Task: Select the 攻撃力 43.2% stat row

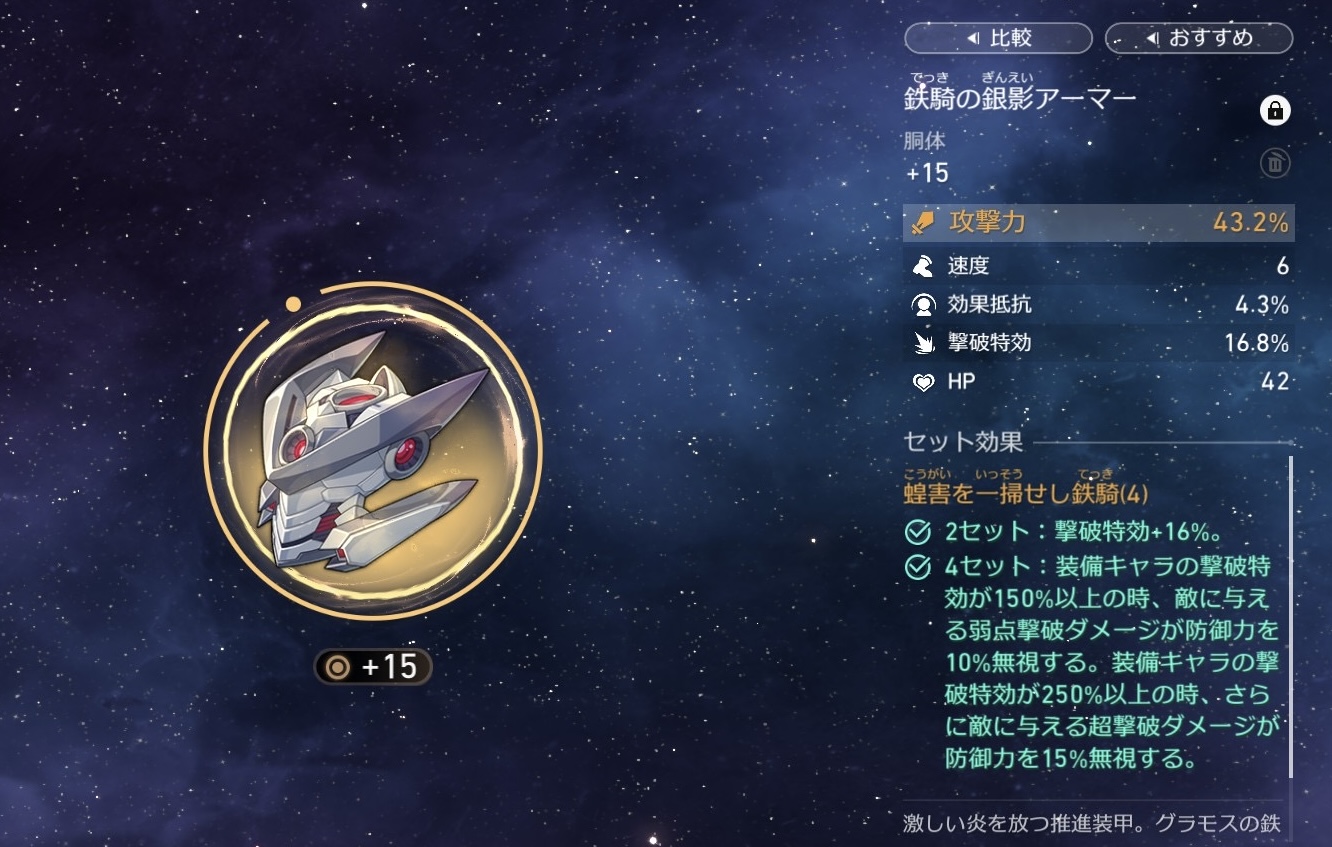Action: pos(1099,223)
